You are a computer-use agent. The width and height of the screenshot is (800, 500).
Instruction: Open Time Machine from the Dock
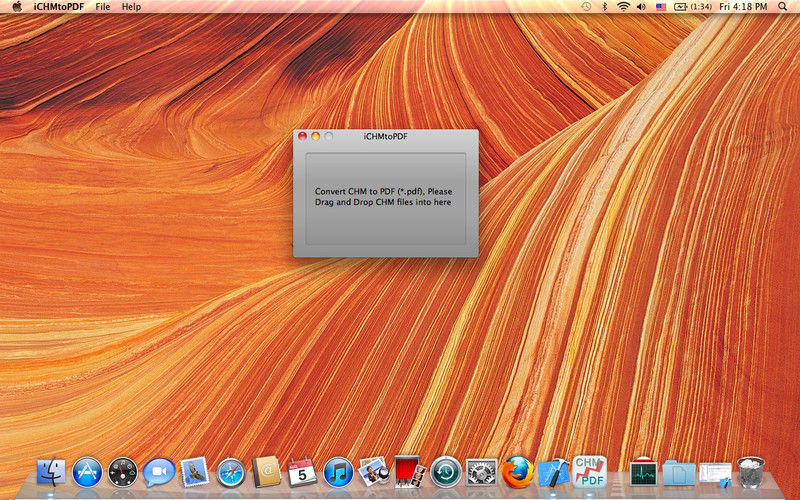click(x=445, y=471)
